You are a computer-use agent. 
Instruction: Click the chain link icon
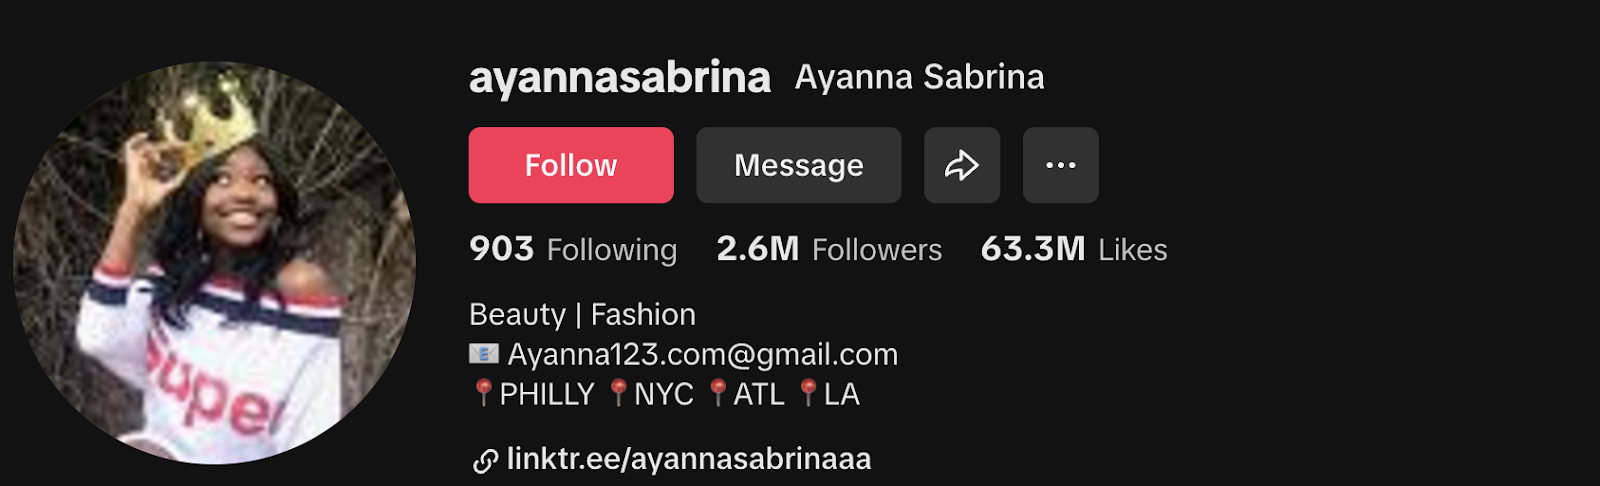click(485, 461)
